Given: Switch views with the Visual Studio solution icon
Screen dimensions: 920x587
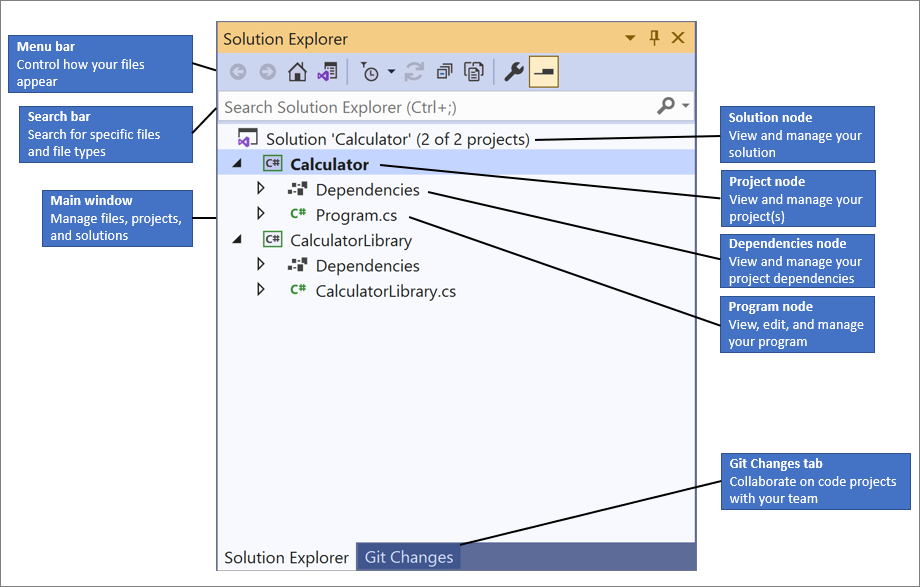Looking at the screenshot, I should [x=327, y=72].
